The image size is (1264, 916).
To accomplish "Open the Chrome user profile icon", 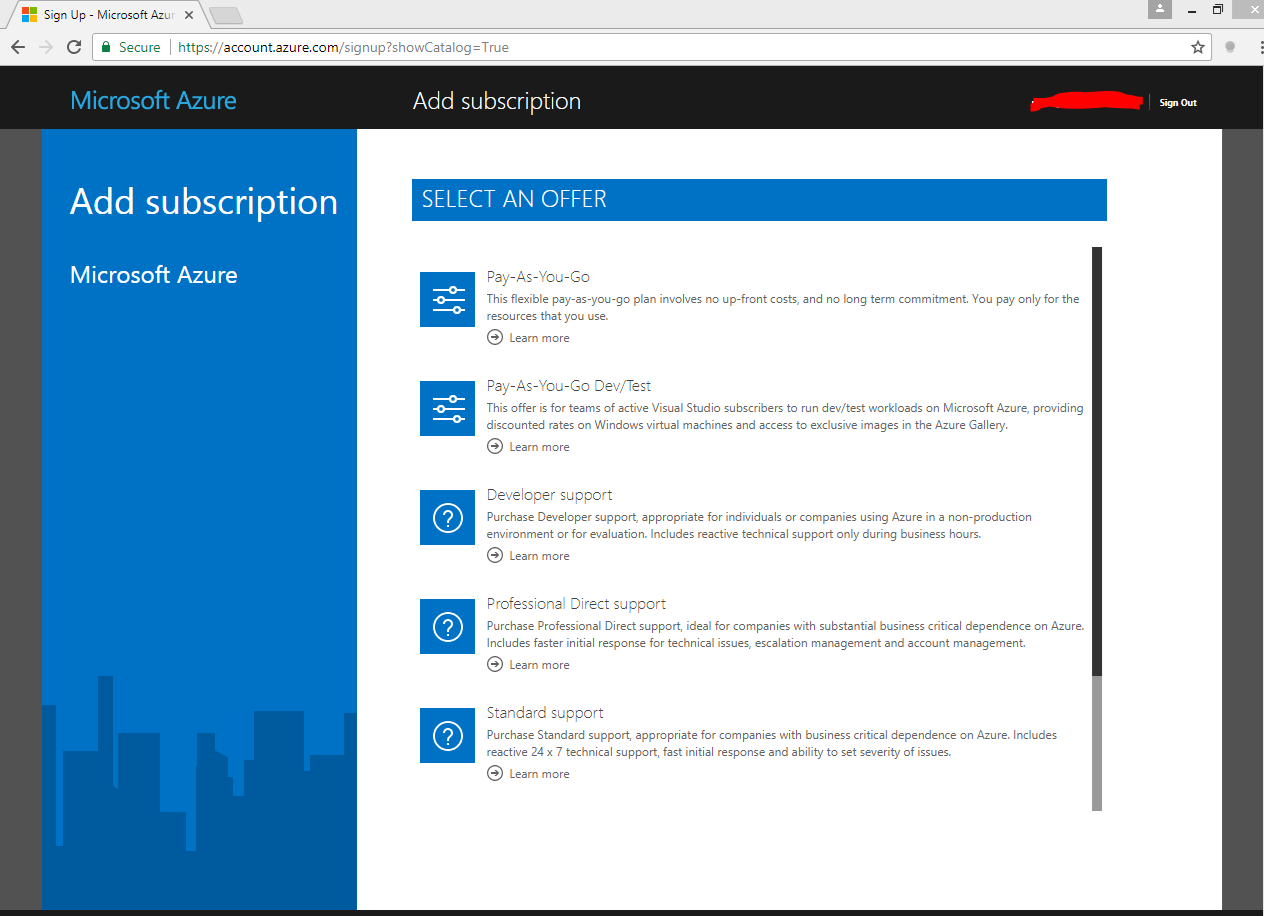I will click(x=1160, y=9).
